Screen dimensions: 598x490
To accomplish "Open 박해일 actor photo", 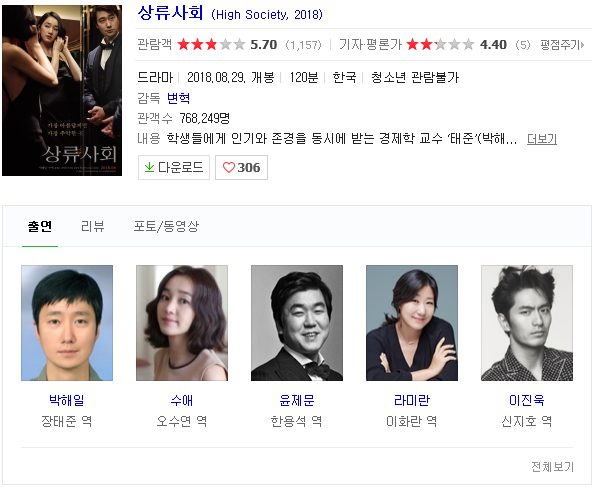I will 67,323.
